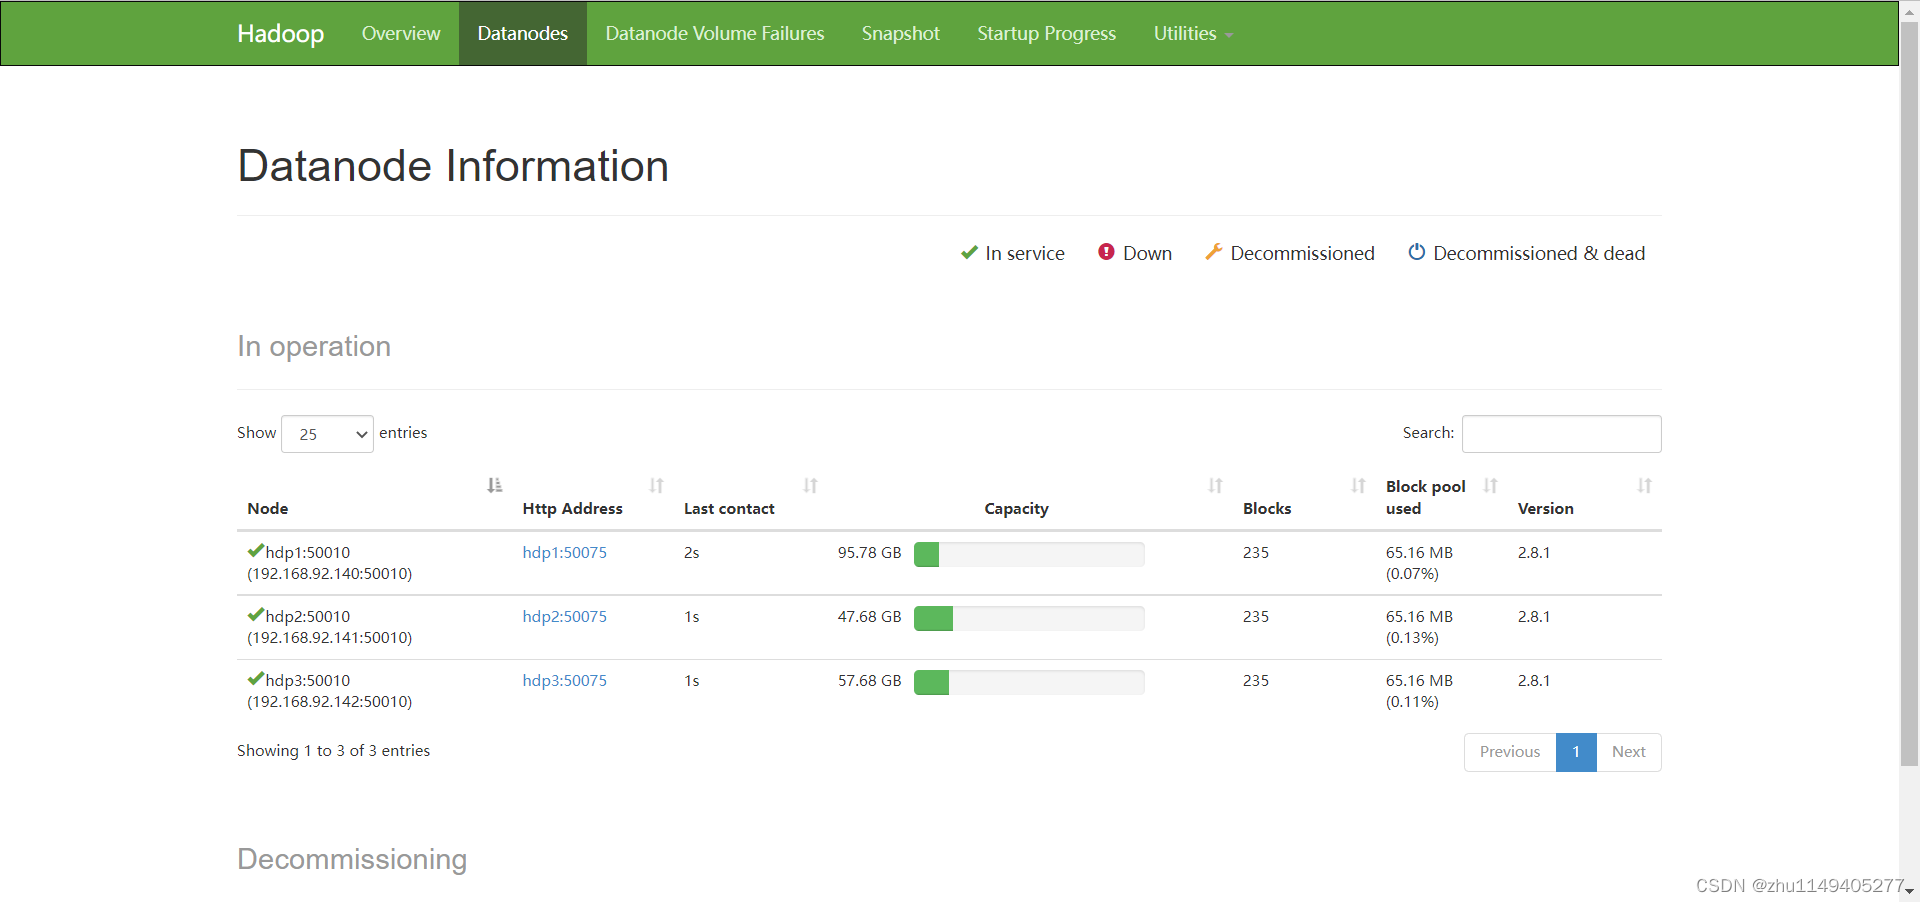Sort by Blocks column icon
This screenshot has height=902, width=1920.
1358,486
